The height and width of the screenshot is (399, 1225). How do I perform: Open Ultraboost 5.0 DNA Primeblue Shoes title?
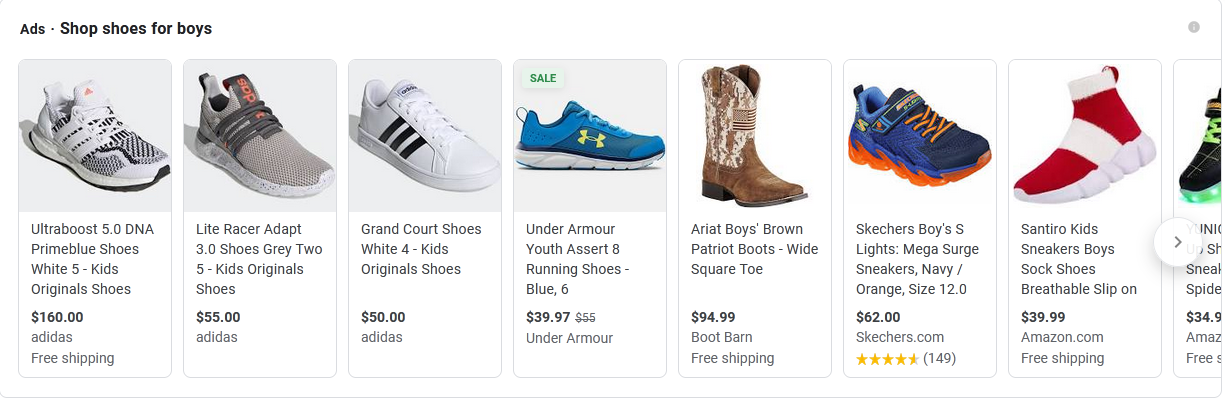coord(92,259)
